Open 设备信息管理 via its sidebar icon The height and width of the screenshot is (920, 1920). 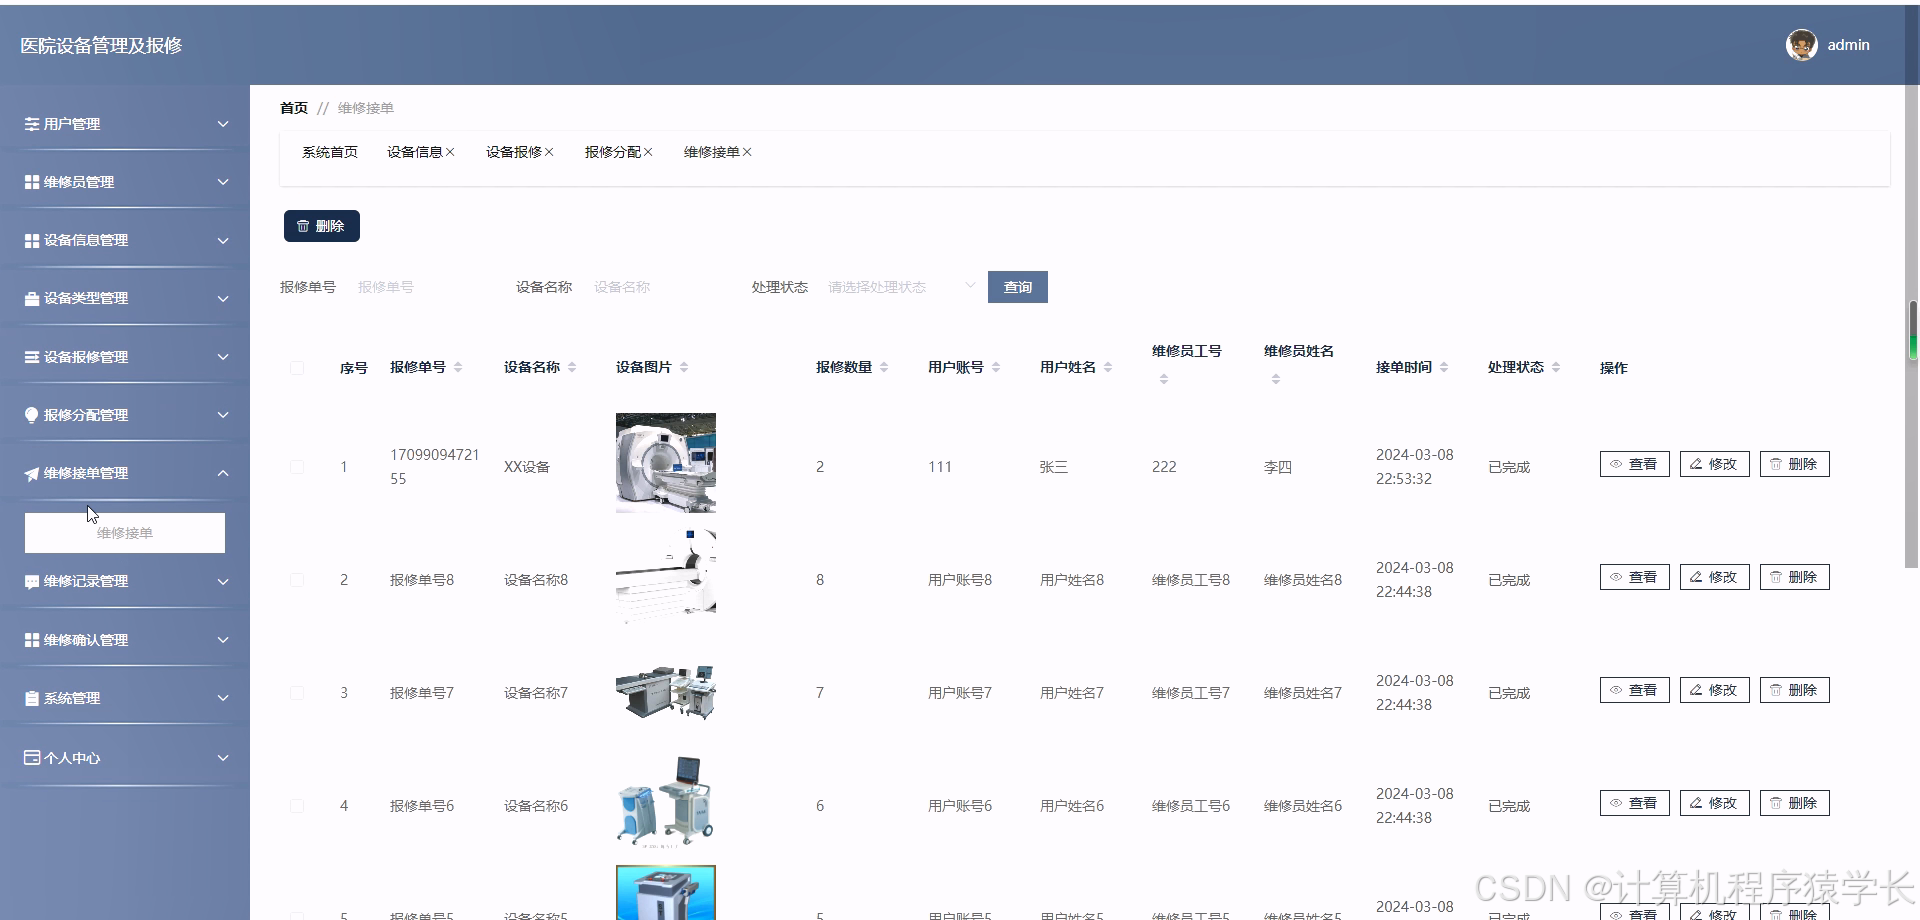[30, 240]
